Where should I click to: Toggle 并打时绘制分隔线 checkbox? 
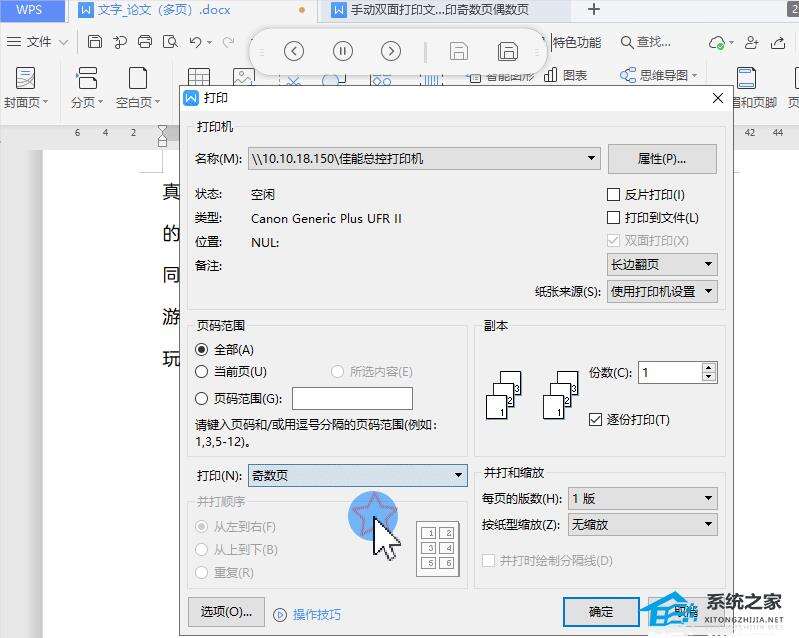point(488,561)
